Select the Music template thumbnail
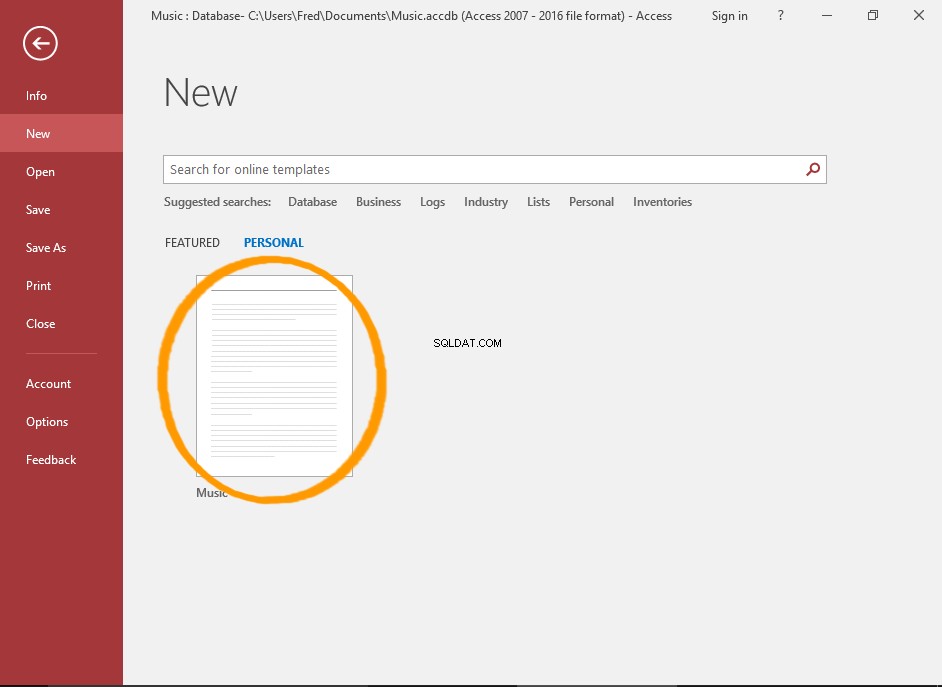942x687 pixels. 275,376
